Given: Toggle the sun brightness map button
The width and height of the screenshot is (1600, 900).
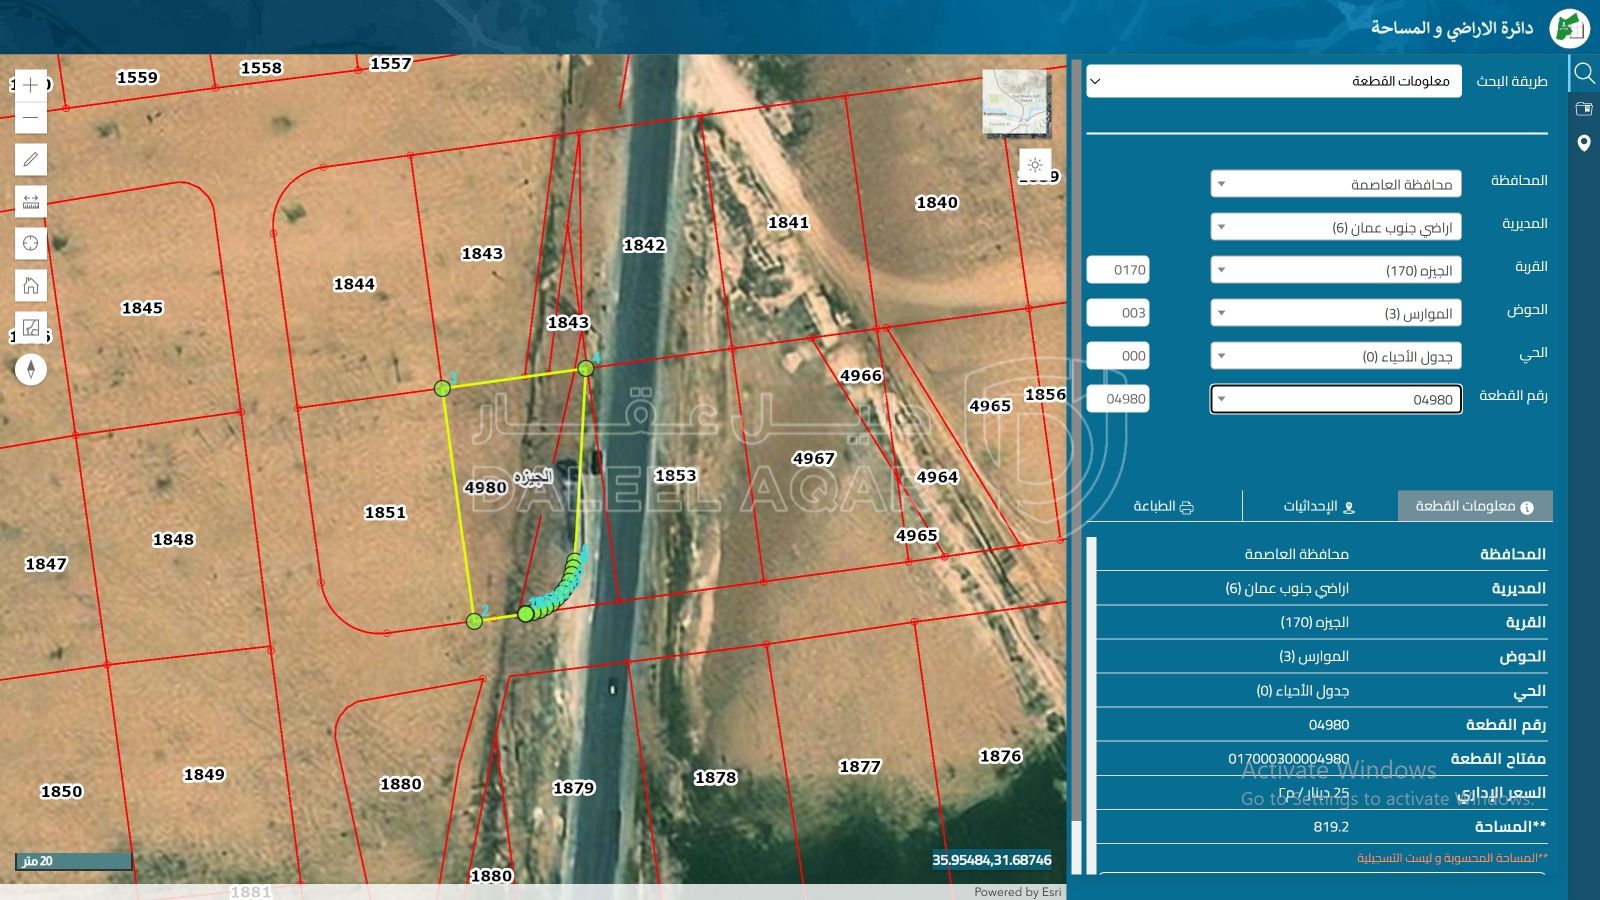Looking at the screenshot, I should [x=1035, y=165].
